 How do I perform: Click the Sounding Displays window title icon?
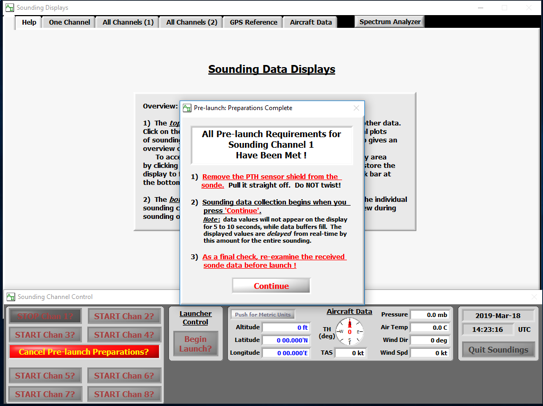10,7
